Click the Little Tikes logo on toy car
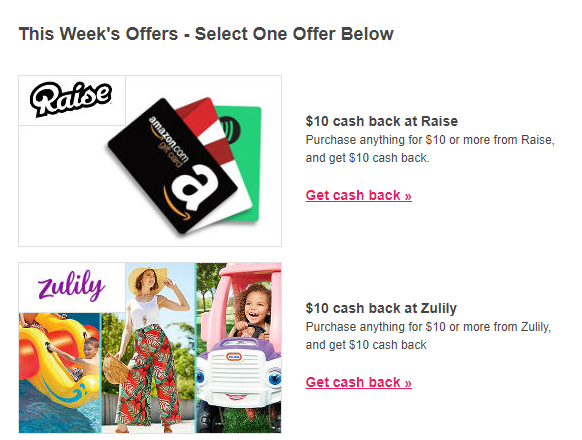 coord(234,357)
